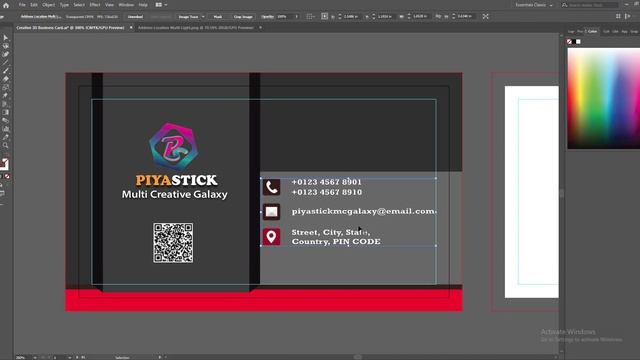
Task: Click the None swatch in Color panel
Action: (x=570, y=42)
